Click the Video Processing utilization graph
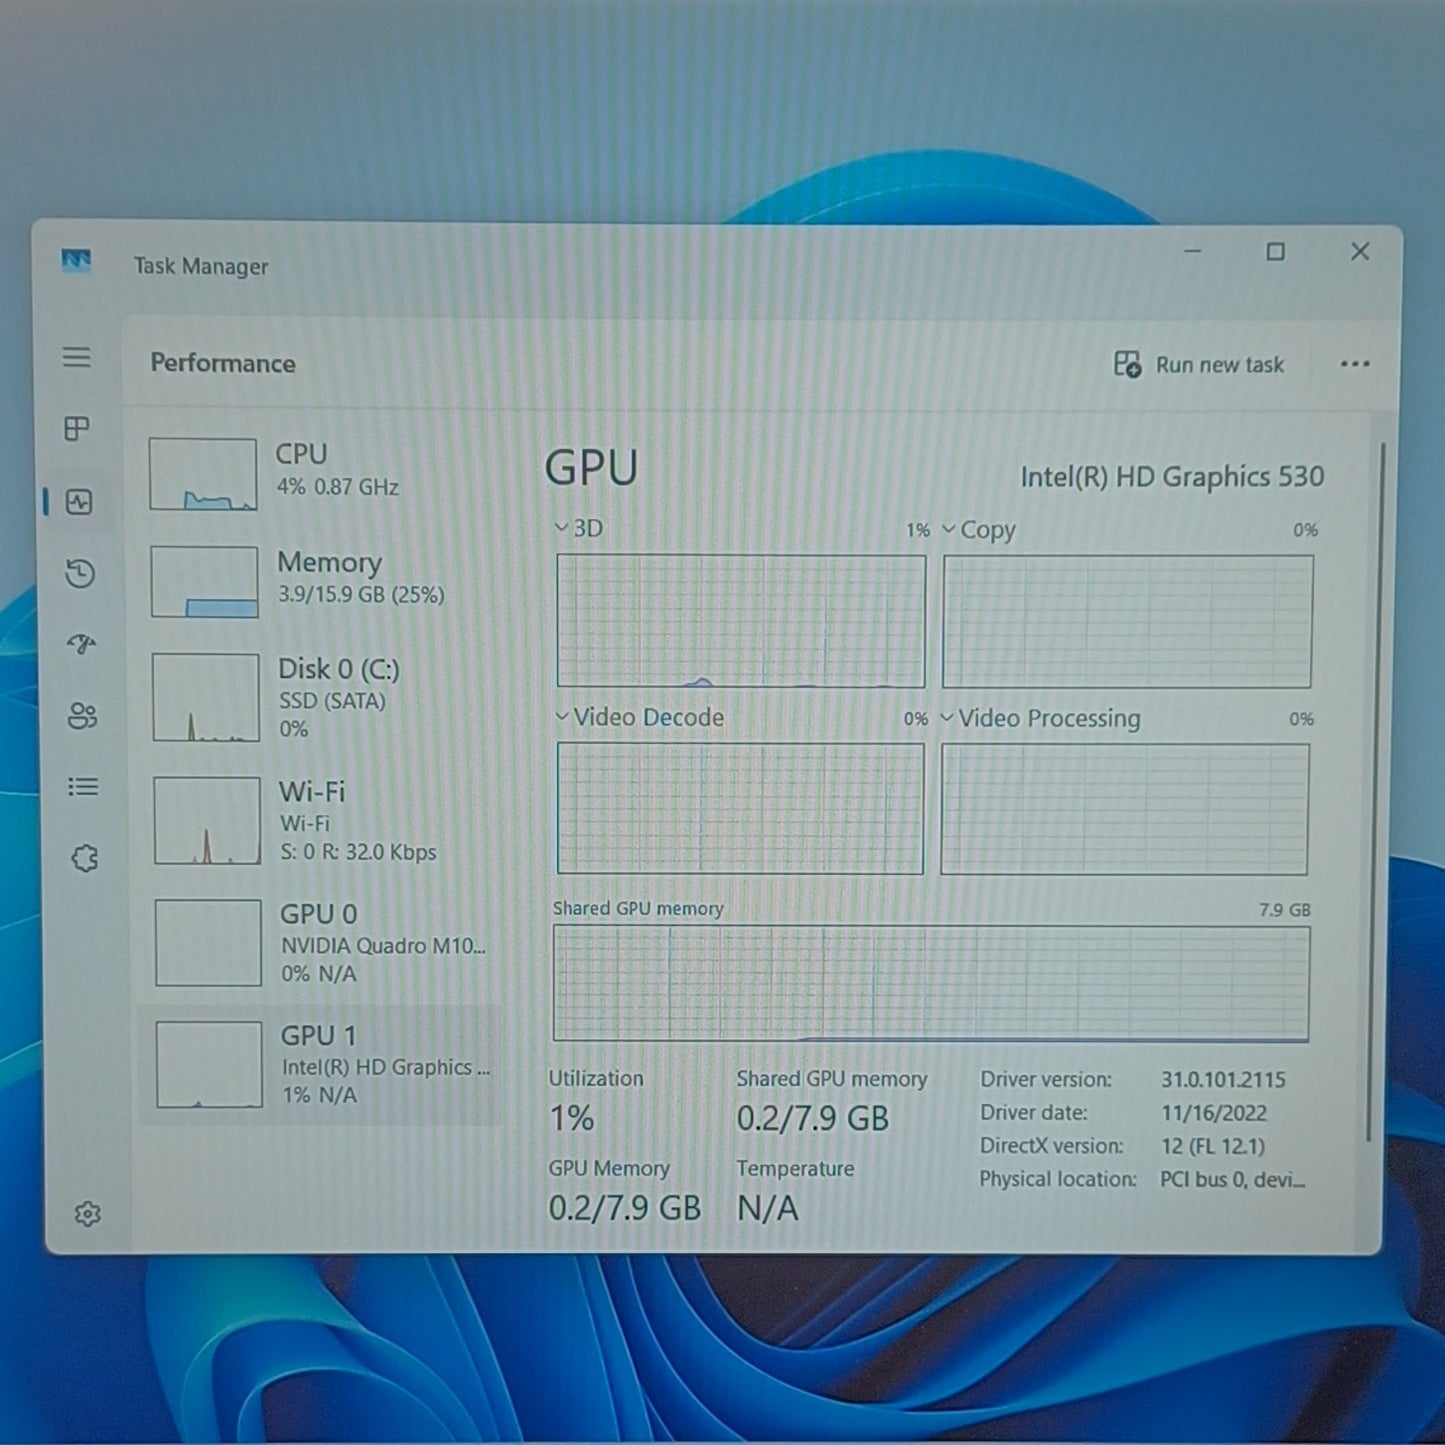 click(1125, 809)
